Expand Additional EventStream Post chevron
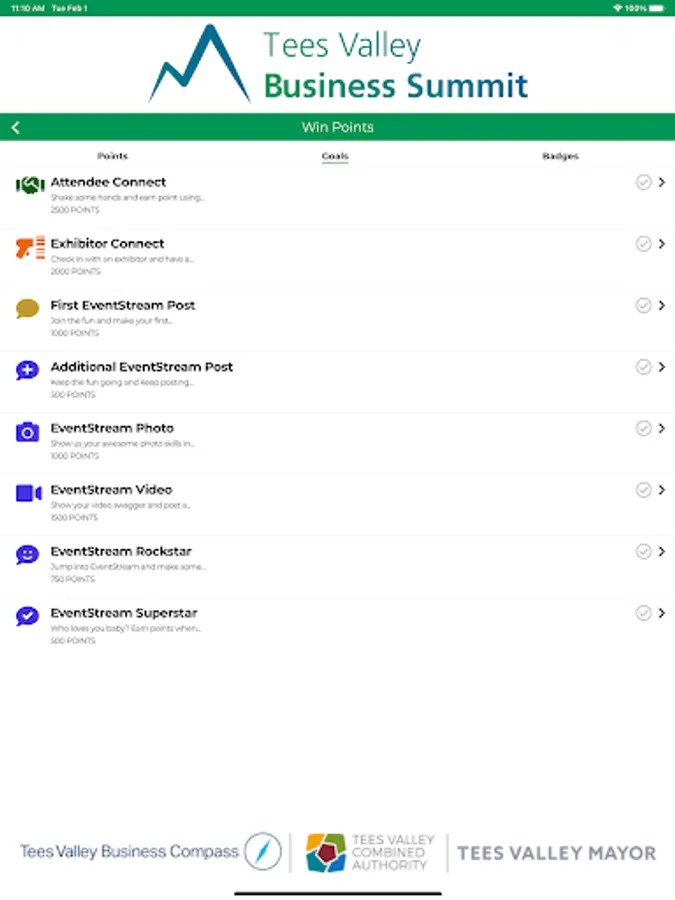675x900 pixels. click(662, 367)
